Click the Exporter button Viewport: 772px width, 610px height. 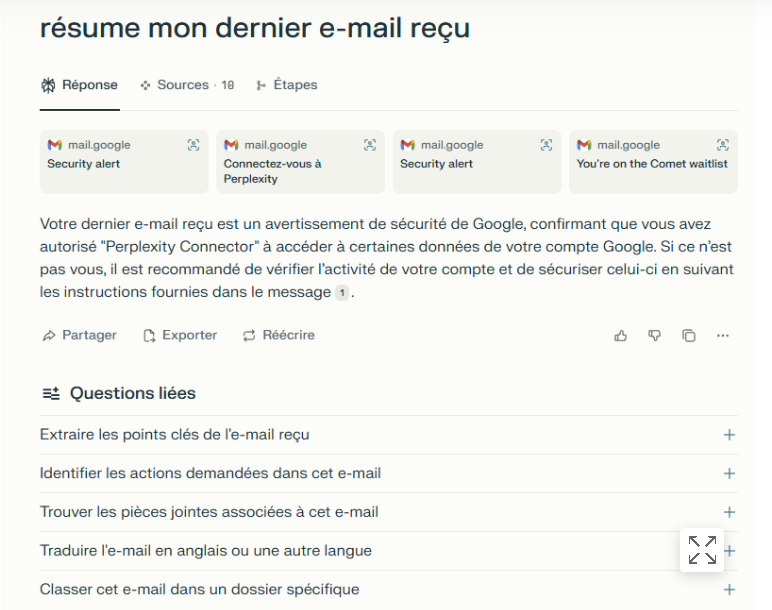(x=180, y=335)
